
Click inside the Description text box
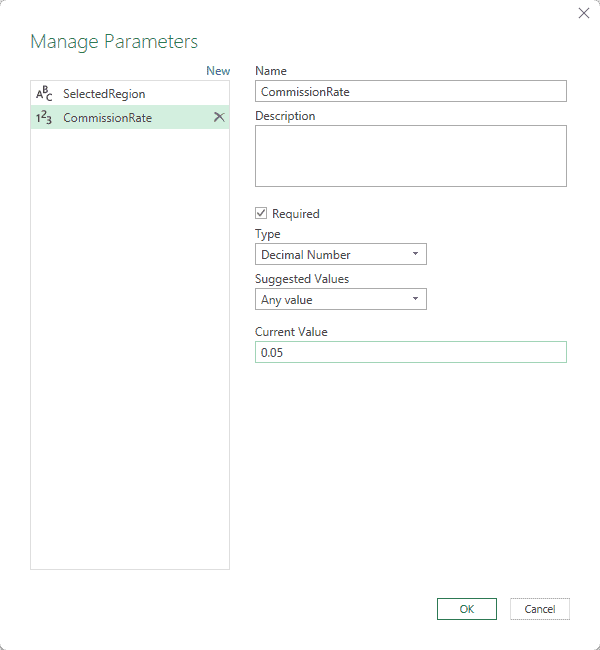coord(411,156)
